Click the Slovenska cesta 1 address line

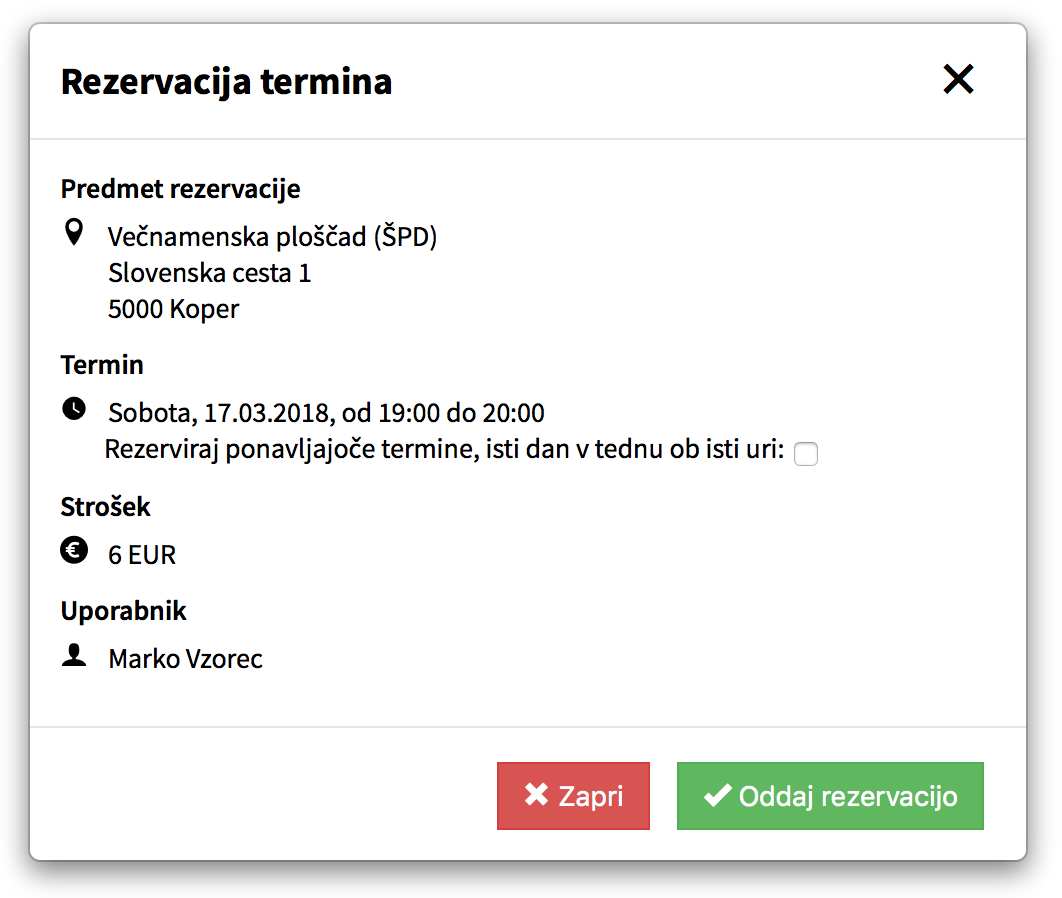(x=210, y=273)
